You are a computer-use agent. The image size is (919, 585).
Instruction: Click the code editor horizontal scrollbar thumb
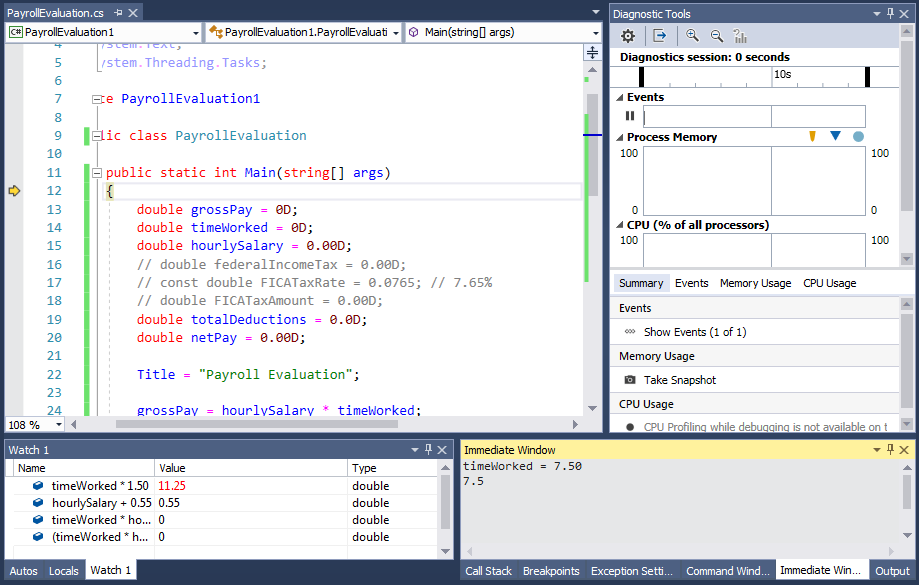[x=257, y=424]
